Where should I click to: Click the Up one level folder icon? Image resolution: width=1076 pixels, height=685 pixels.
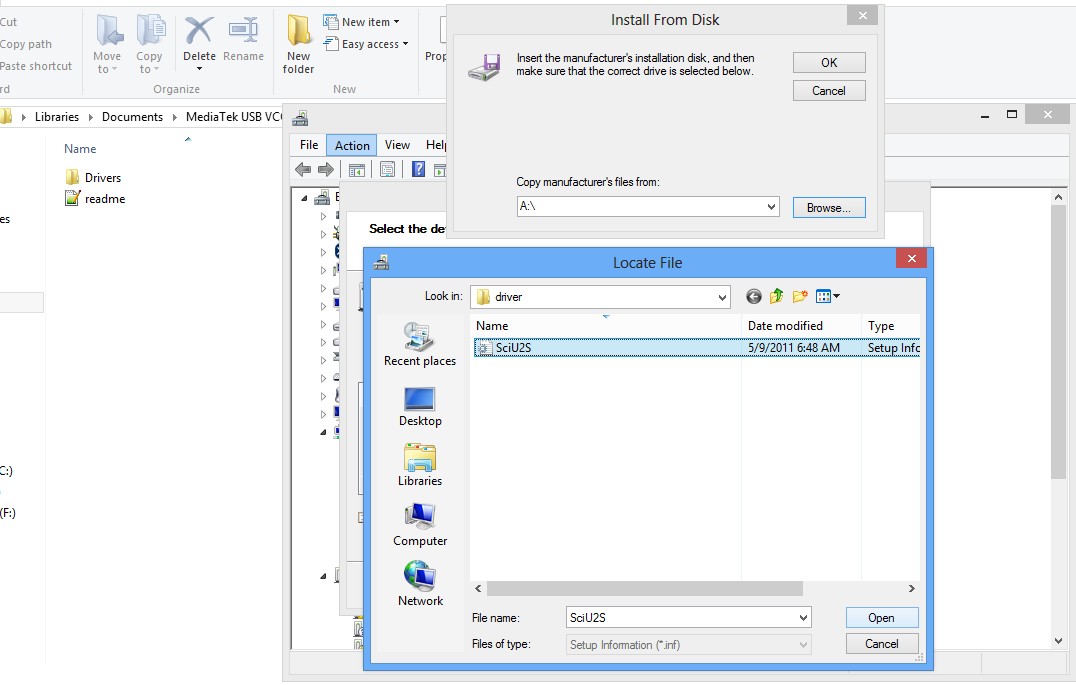point(776,296)
